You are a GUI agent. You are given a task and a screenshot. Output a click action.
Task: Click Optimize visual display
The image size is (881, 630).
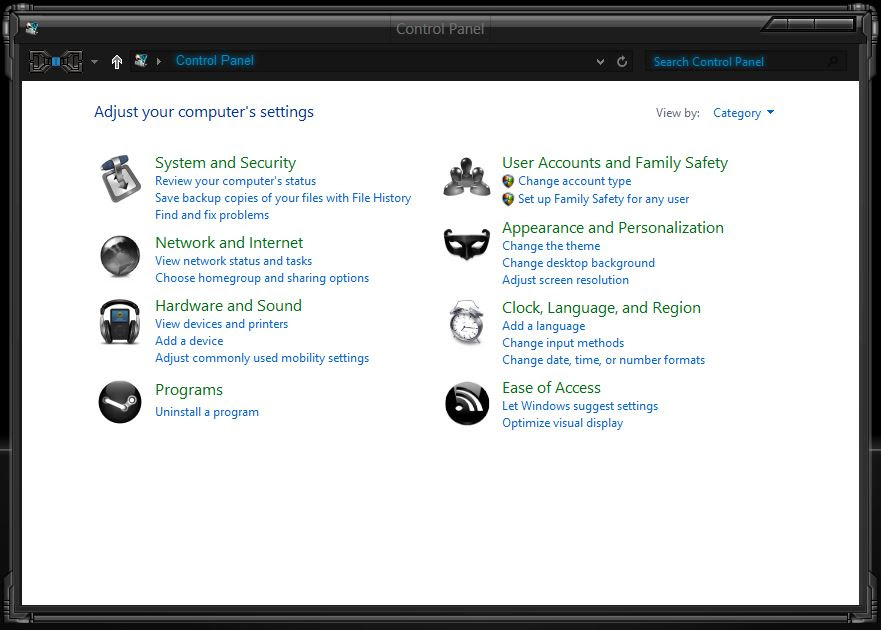point(562,423)
